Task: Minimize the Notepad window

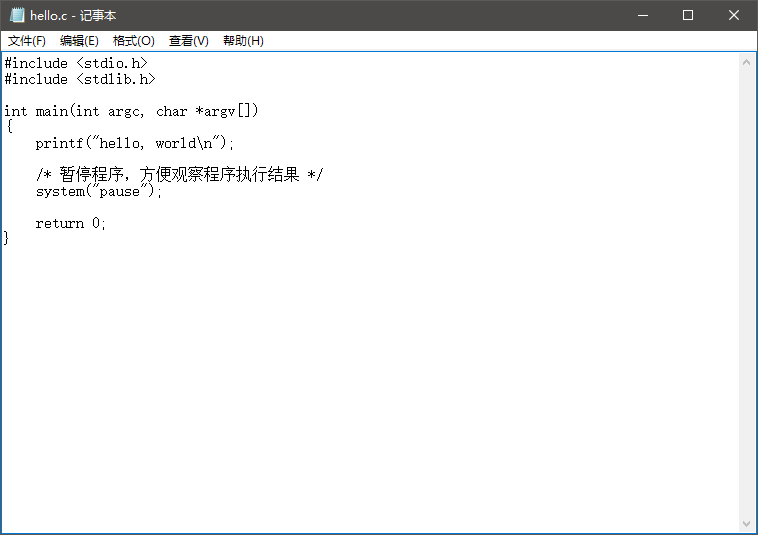Action: click(642, 15)
